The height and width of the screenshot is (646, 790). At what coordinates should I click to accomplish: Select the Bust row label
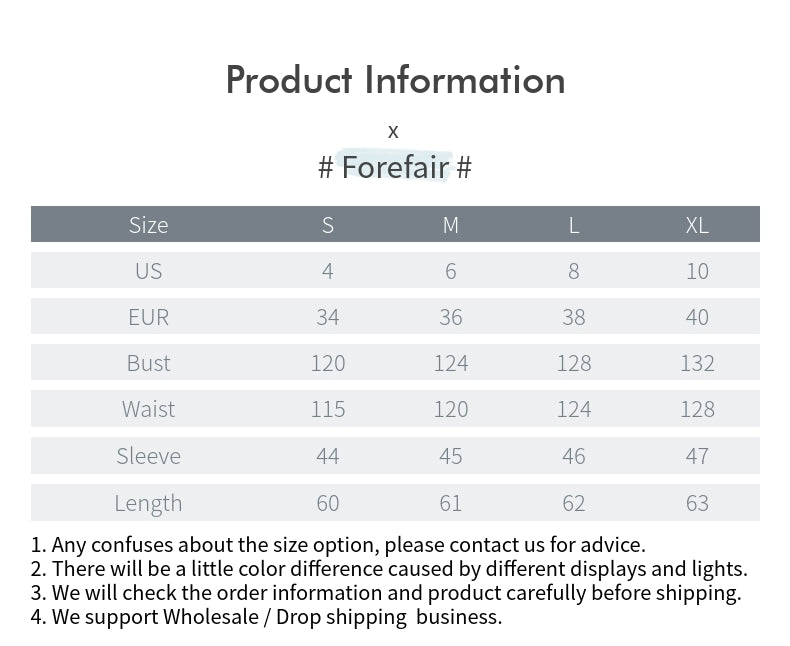148,363
